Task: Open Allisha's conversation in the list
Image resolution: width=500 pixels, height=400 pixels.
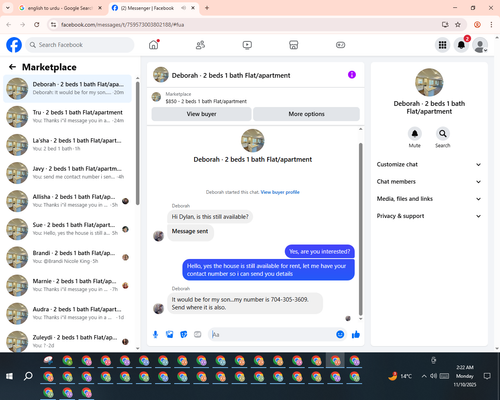Action: (x=67, y=201)
